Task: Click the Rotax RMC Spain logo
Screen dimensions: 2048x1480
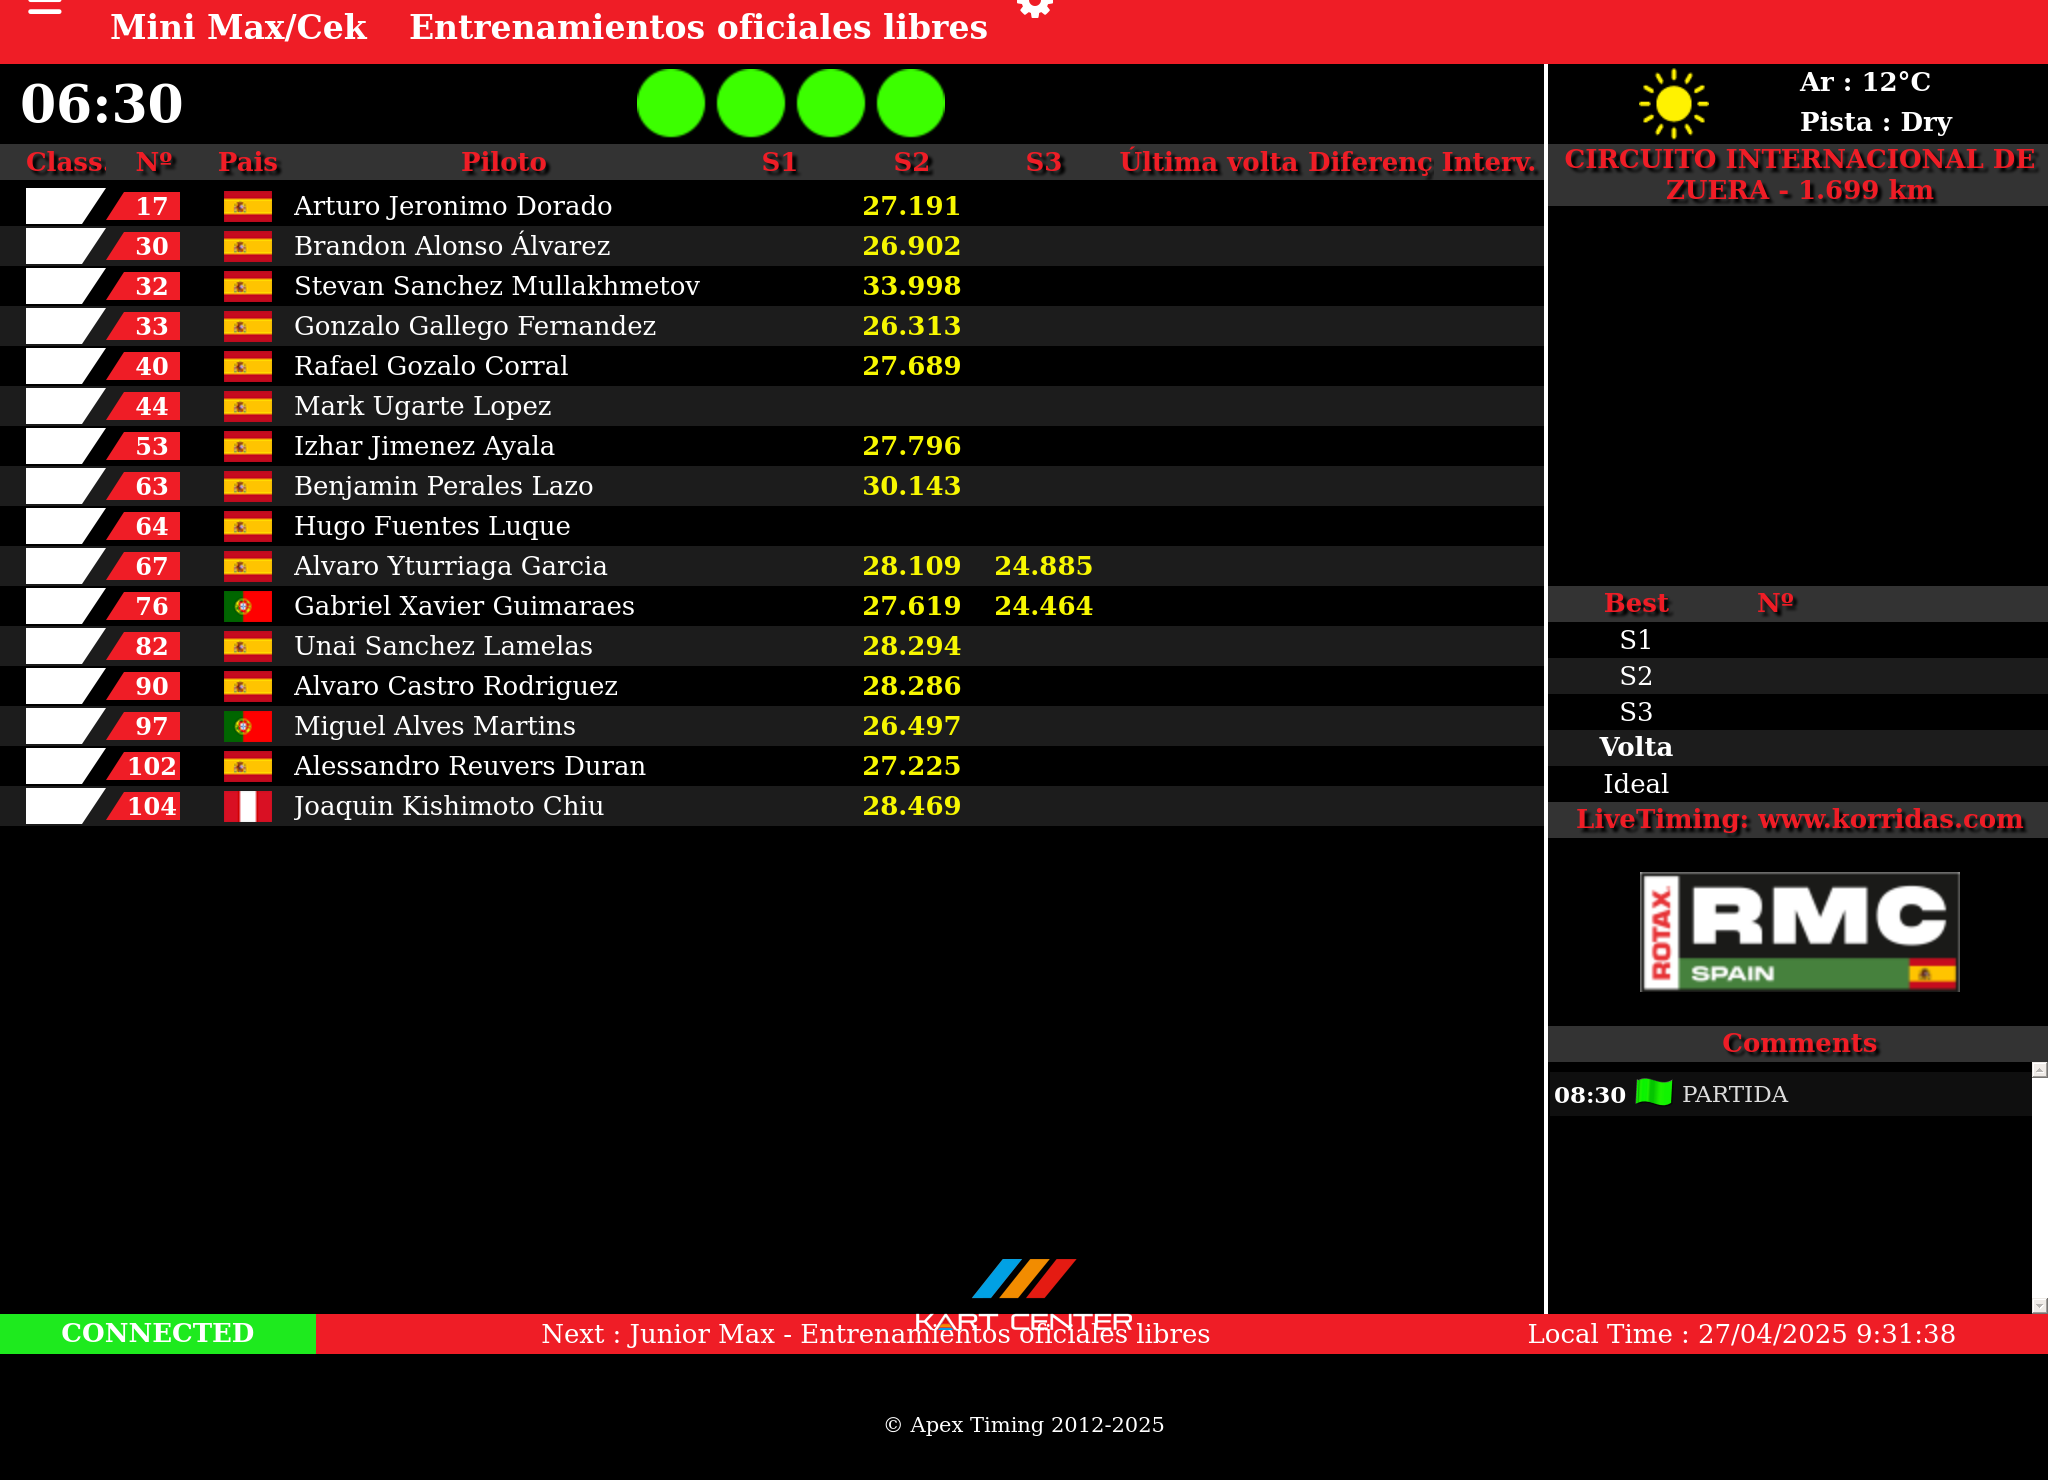Action: tap(1799, 932)
